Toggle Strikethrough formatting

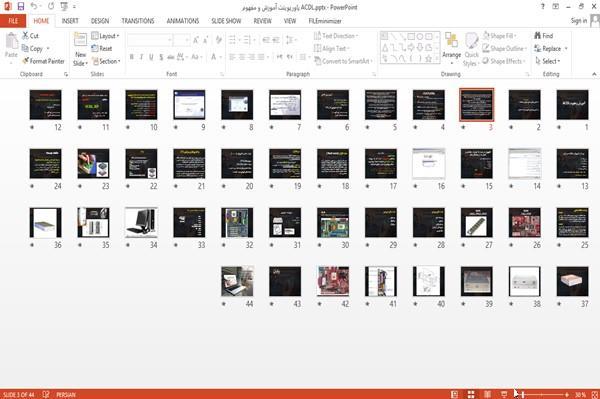(171, 57)
